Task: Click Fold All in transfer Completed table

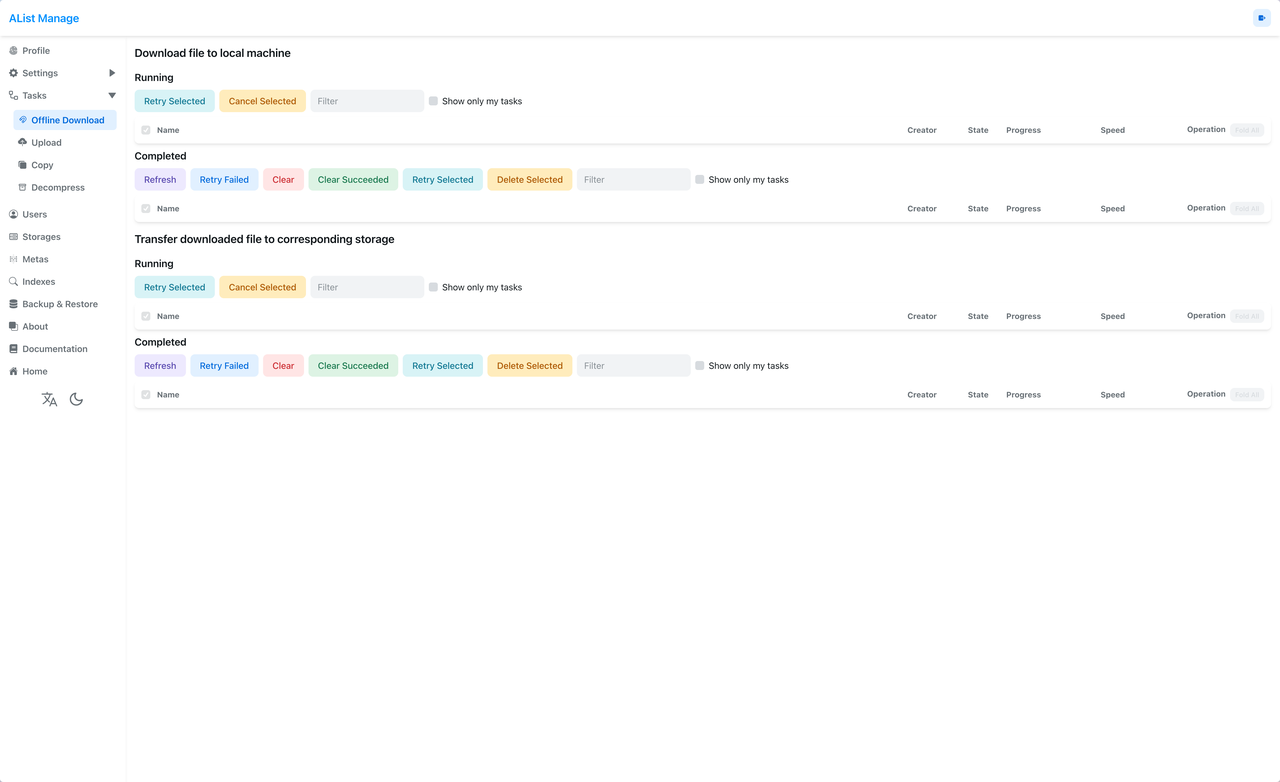Action: pyautogui.click(x=1247, y=395)
